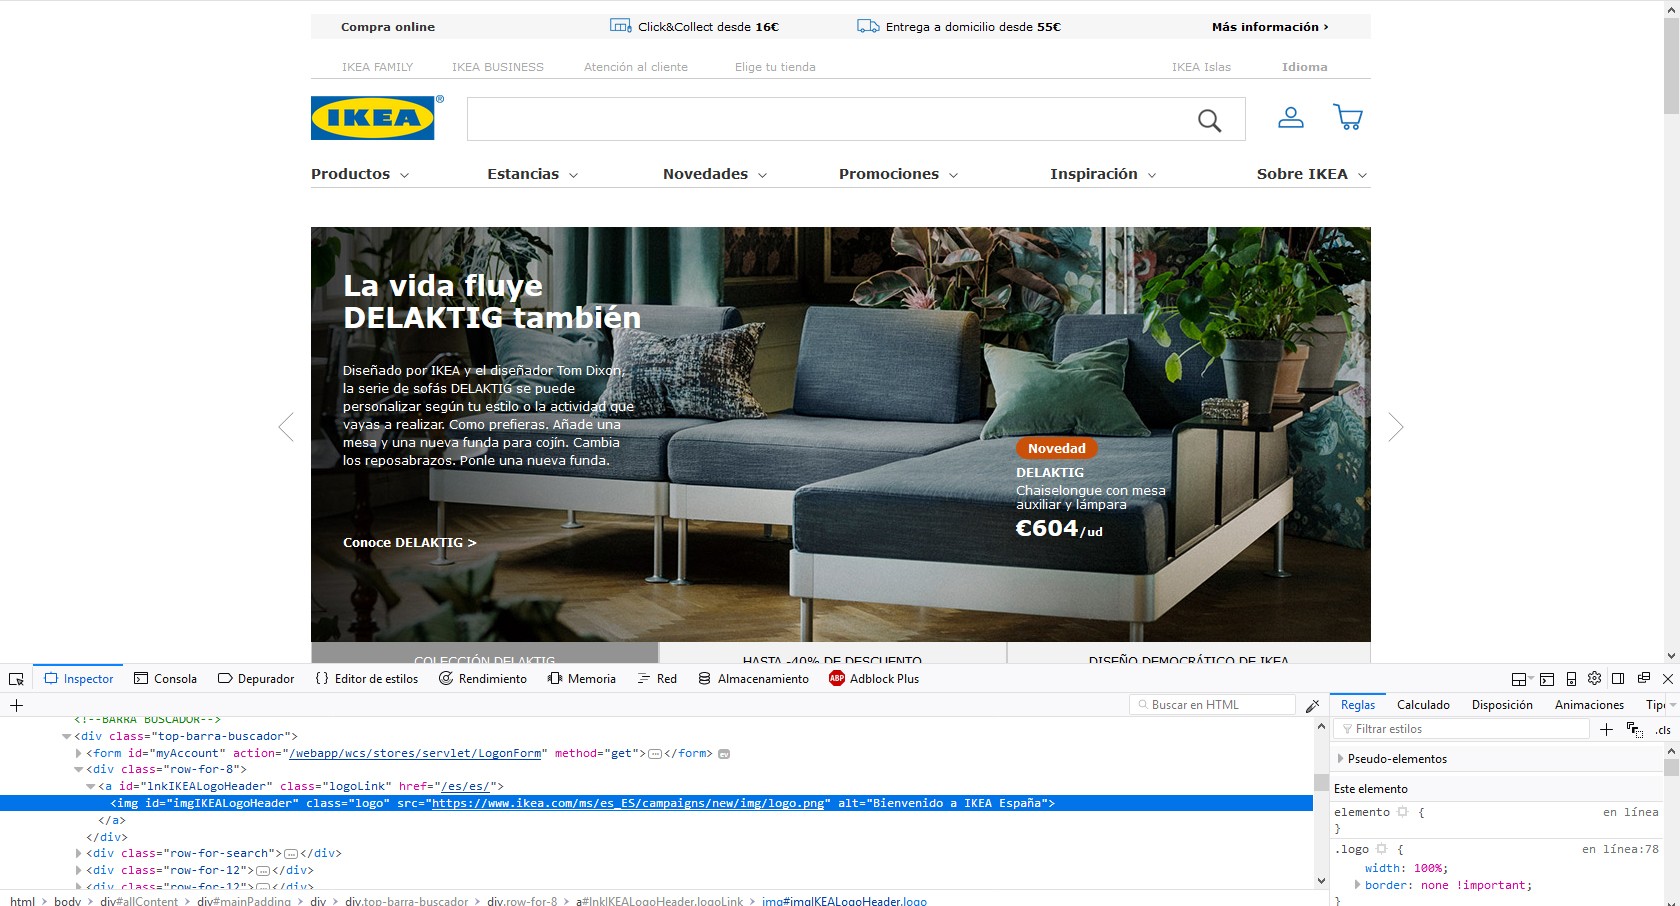The image size is (1680, 906).
Task: Click Conoce DELAKTIG link on banner
Action: 409,543
